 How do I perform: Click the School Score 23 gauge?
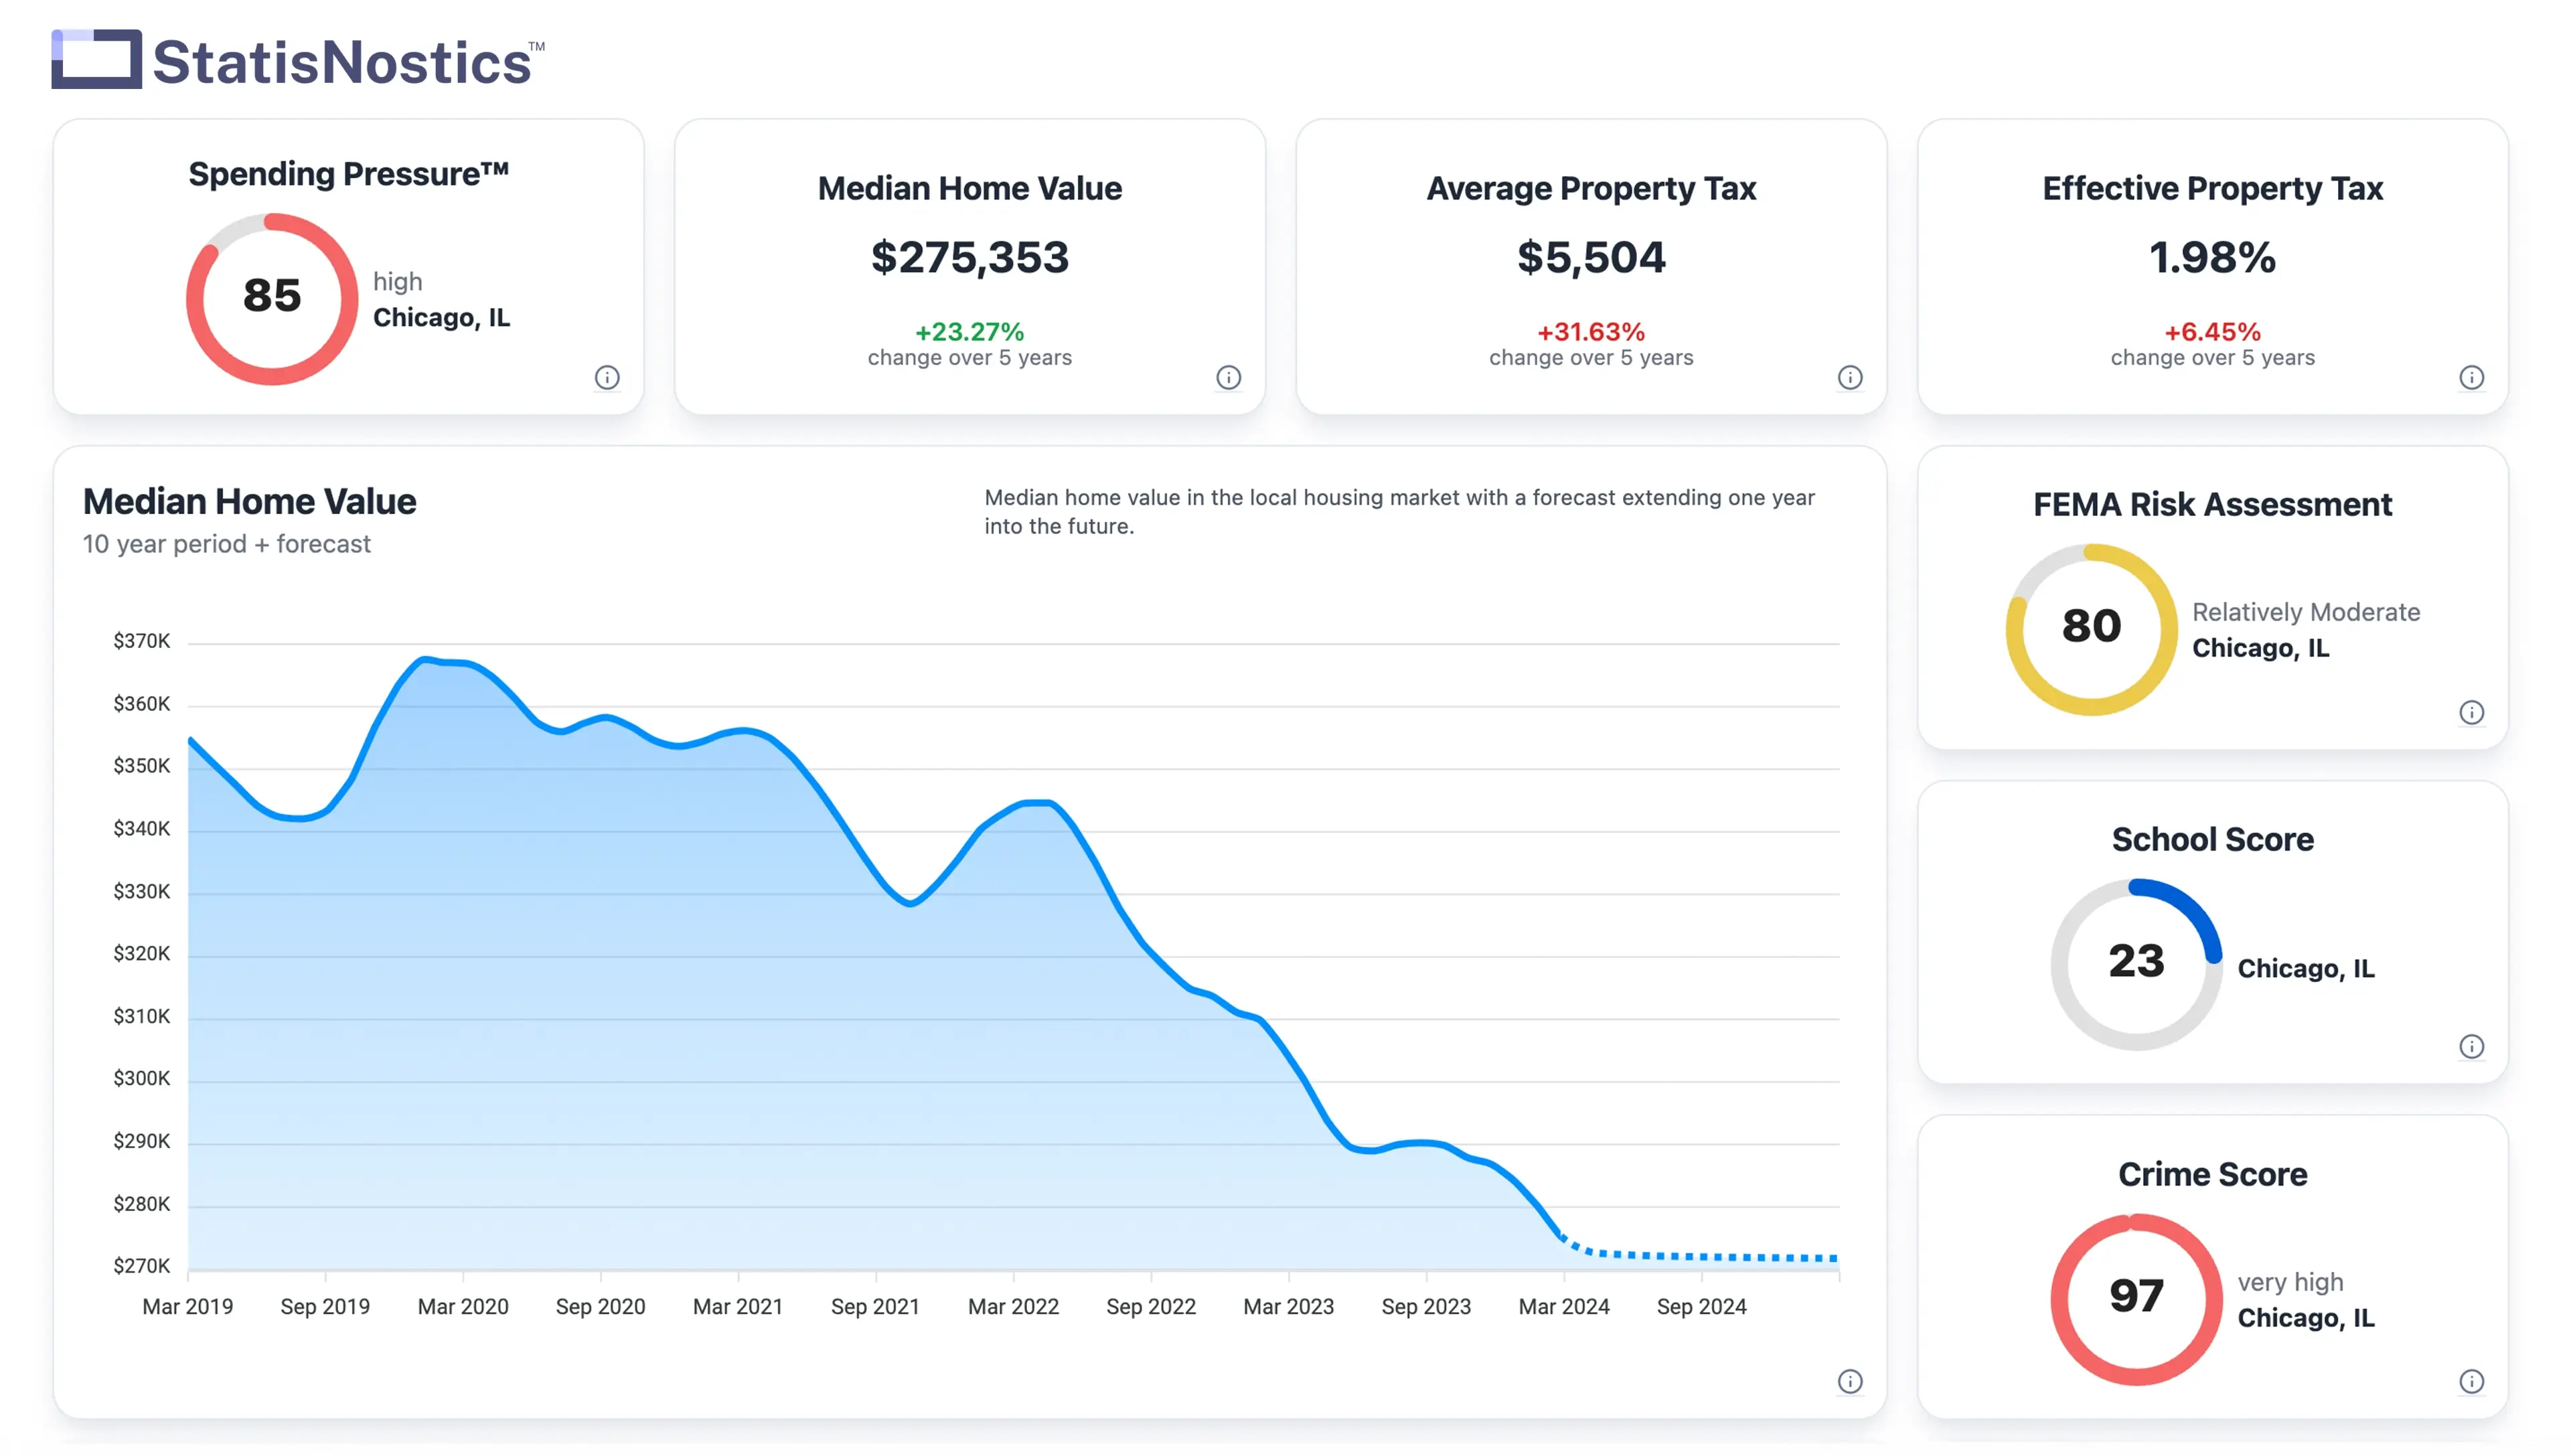point(2135,963)
